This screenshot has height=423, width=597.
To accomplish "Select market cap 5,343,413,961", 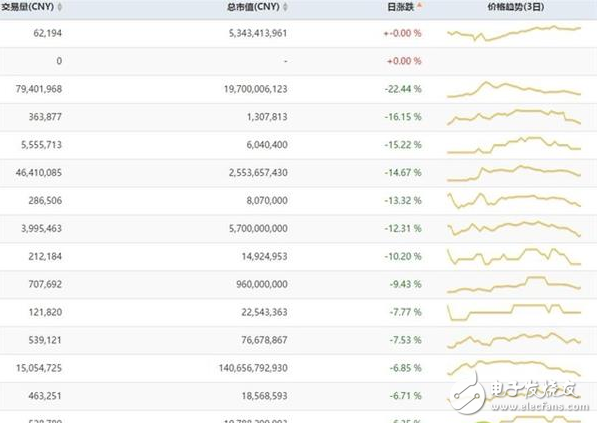I will (x=258, y=33).
